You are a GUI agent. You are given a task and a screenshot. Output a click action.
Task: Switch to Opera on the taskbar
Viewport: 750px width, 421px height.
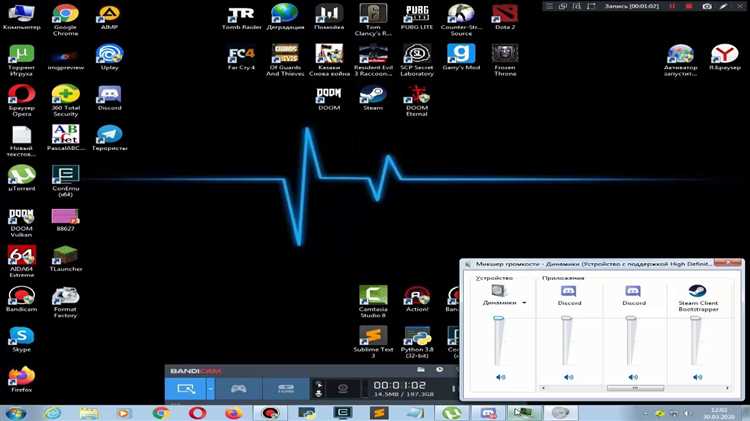tap(197, 413)
